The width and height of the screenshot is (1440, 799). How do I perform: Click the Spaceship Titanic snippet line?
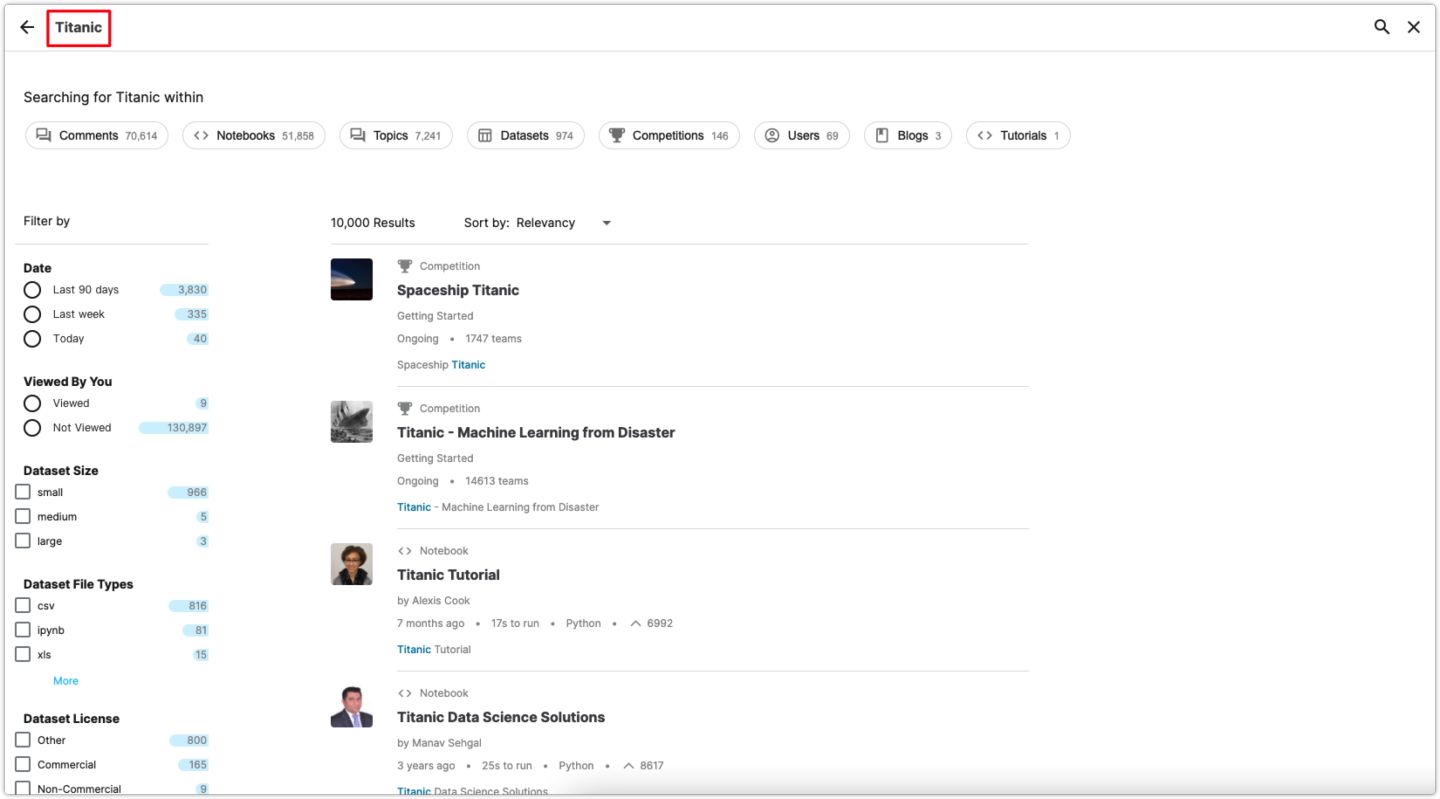441,365
